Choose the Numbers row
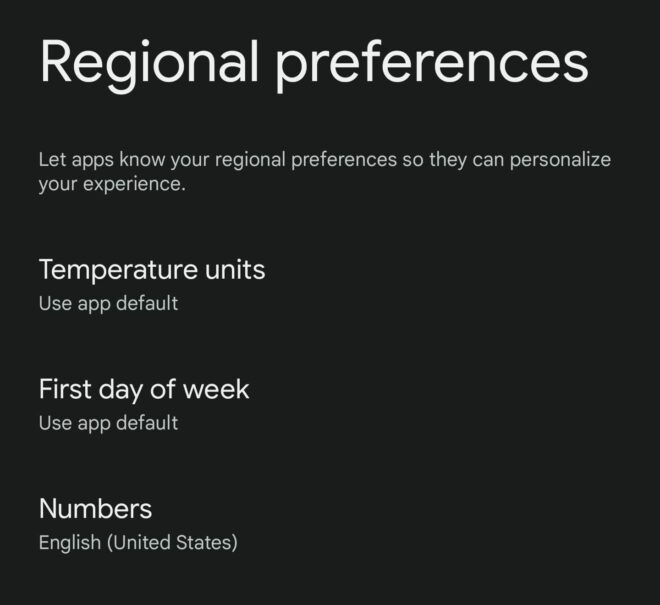This screenshot has width=660, height=605. (x=330, y=525)
